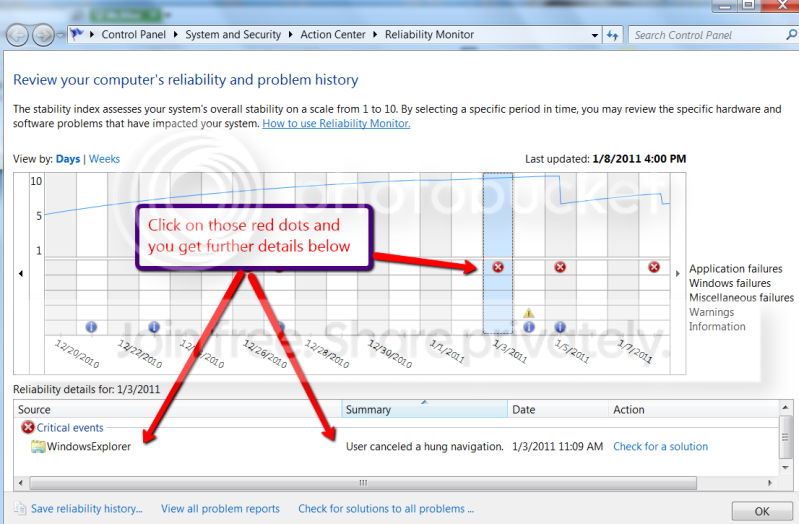This screenshot has height=524, width=799.
Task: Click the Critical events red X icon
Action: pos(28,427)
